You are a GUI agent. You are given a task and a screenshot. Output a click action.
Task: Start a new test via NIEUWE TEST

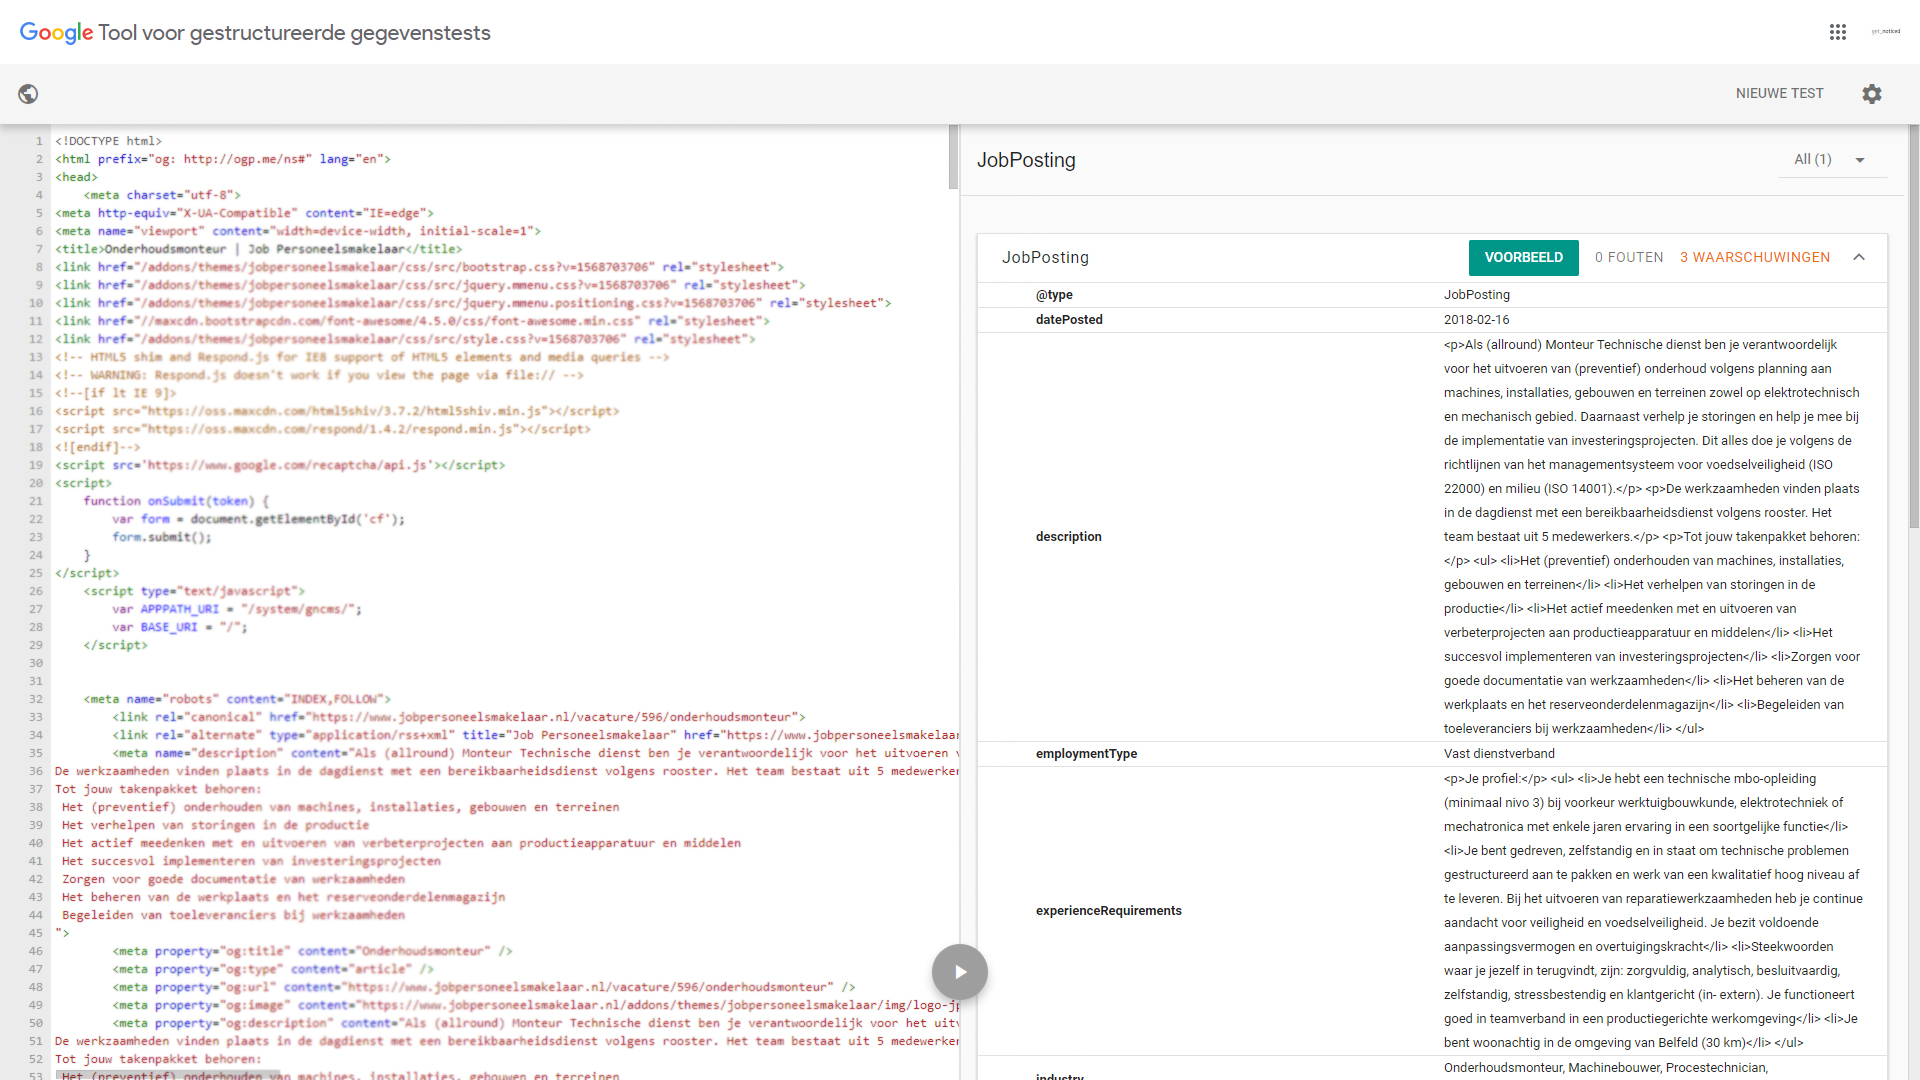click(1779, 93)
